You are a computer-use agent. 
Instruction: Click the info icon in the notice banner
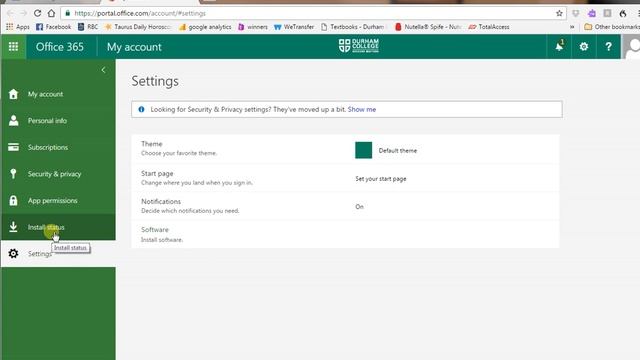click(141, 109)
